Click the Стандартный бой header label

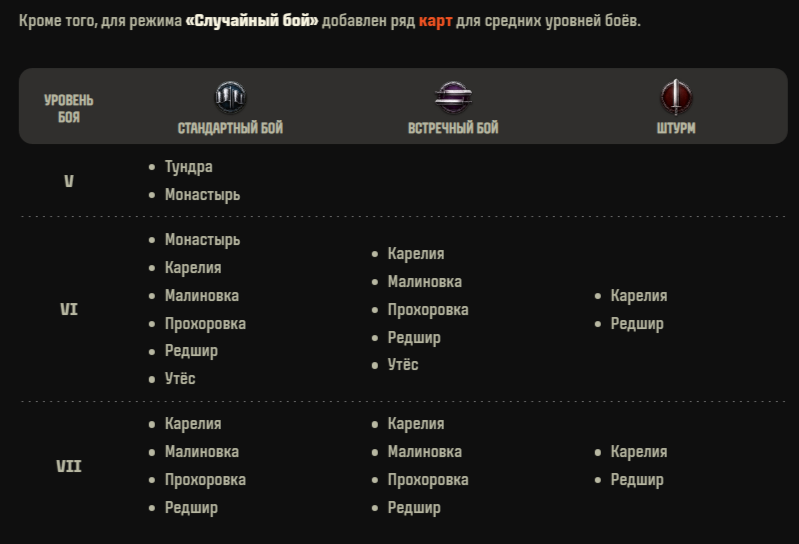pos(230,128)
